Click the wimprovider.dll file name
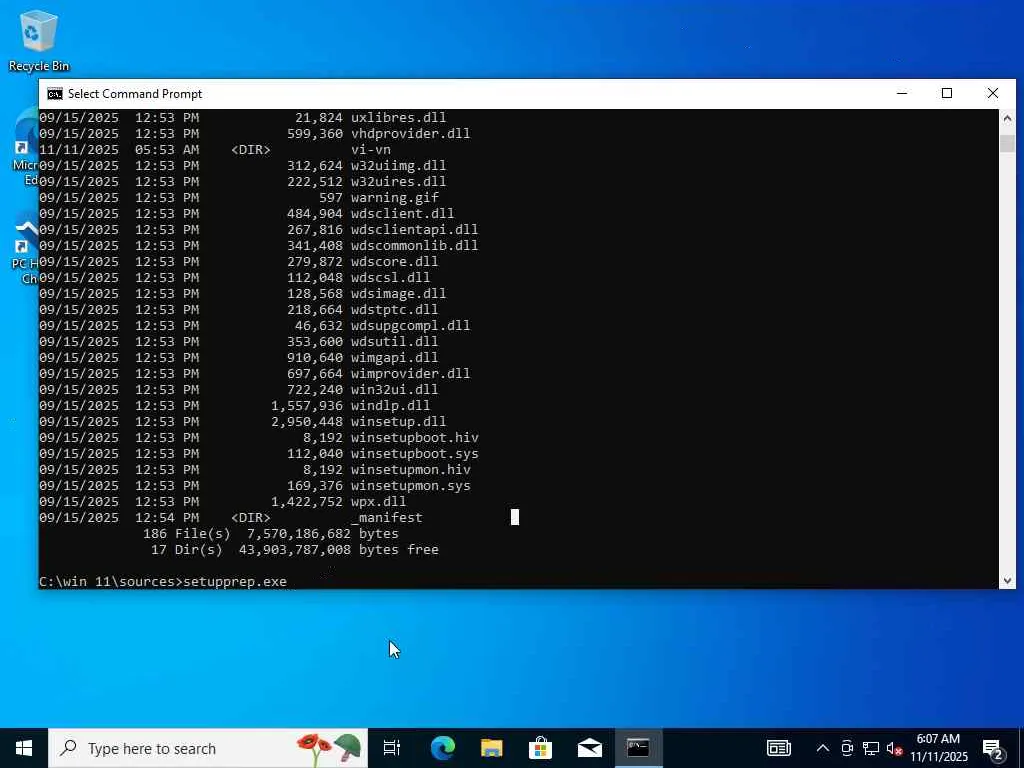1024x768 pixels. 410,374
